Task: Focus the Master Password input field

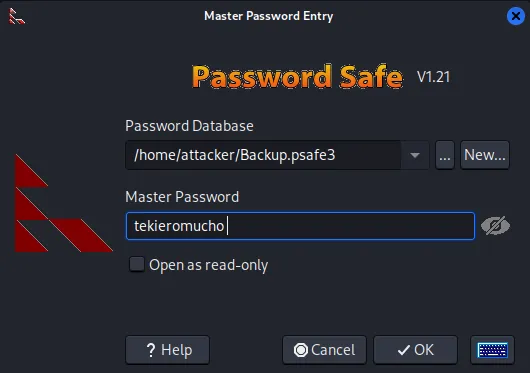Action: click(300, 226)
